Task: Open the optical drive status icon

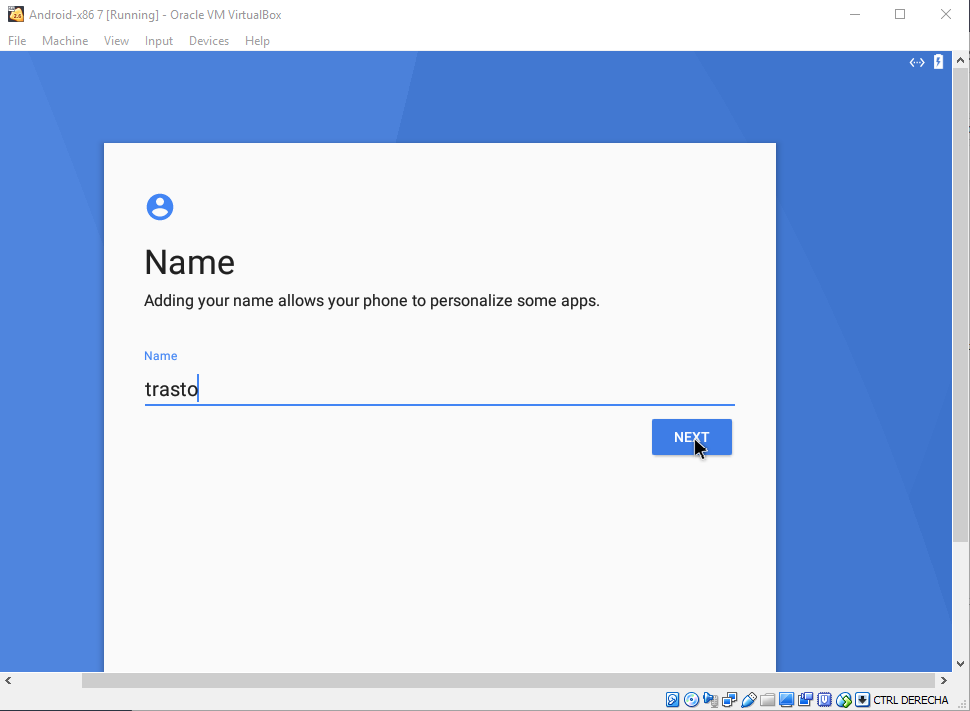Action: point(691,700)
